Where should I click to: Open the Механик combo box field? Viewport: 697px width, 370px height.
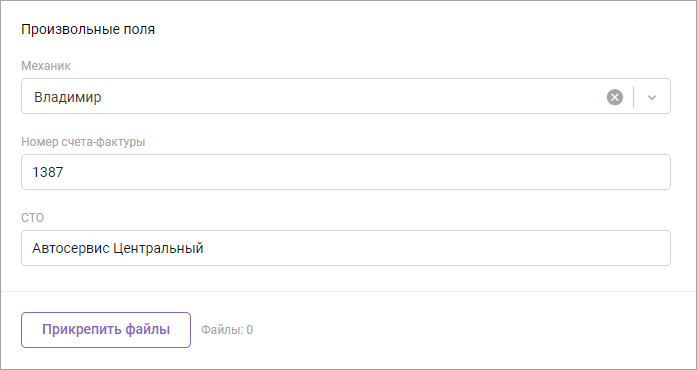(x=346, y=96)
